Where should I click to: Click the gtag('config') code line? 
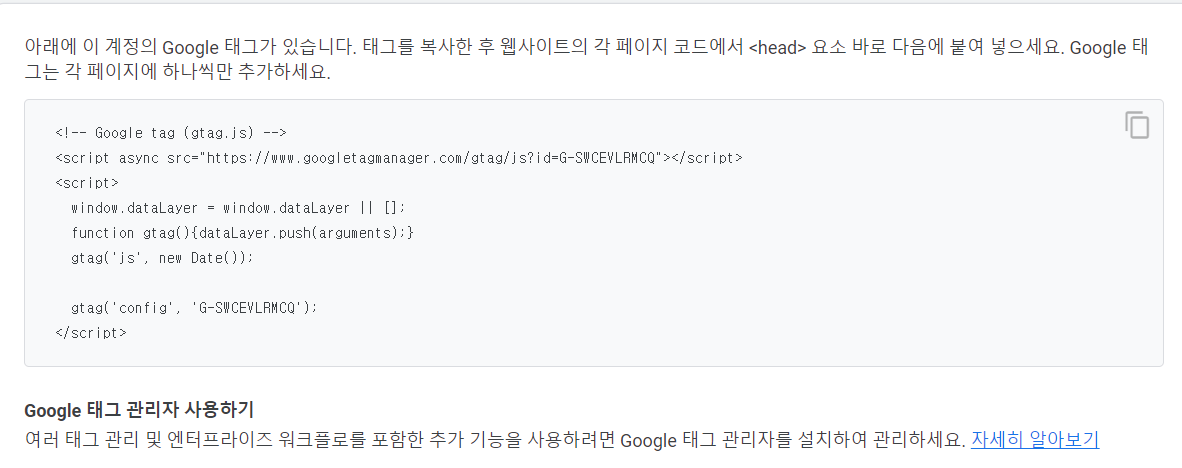194,307
